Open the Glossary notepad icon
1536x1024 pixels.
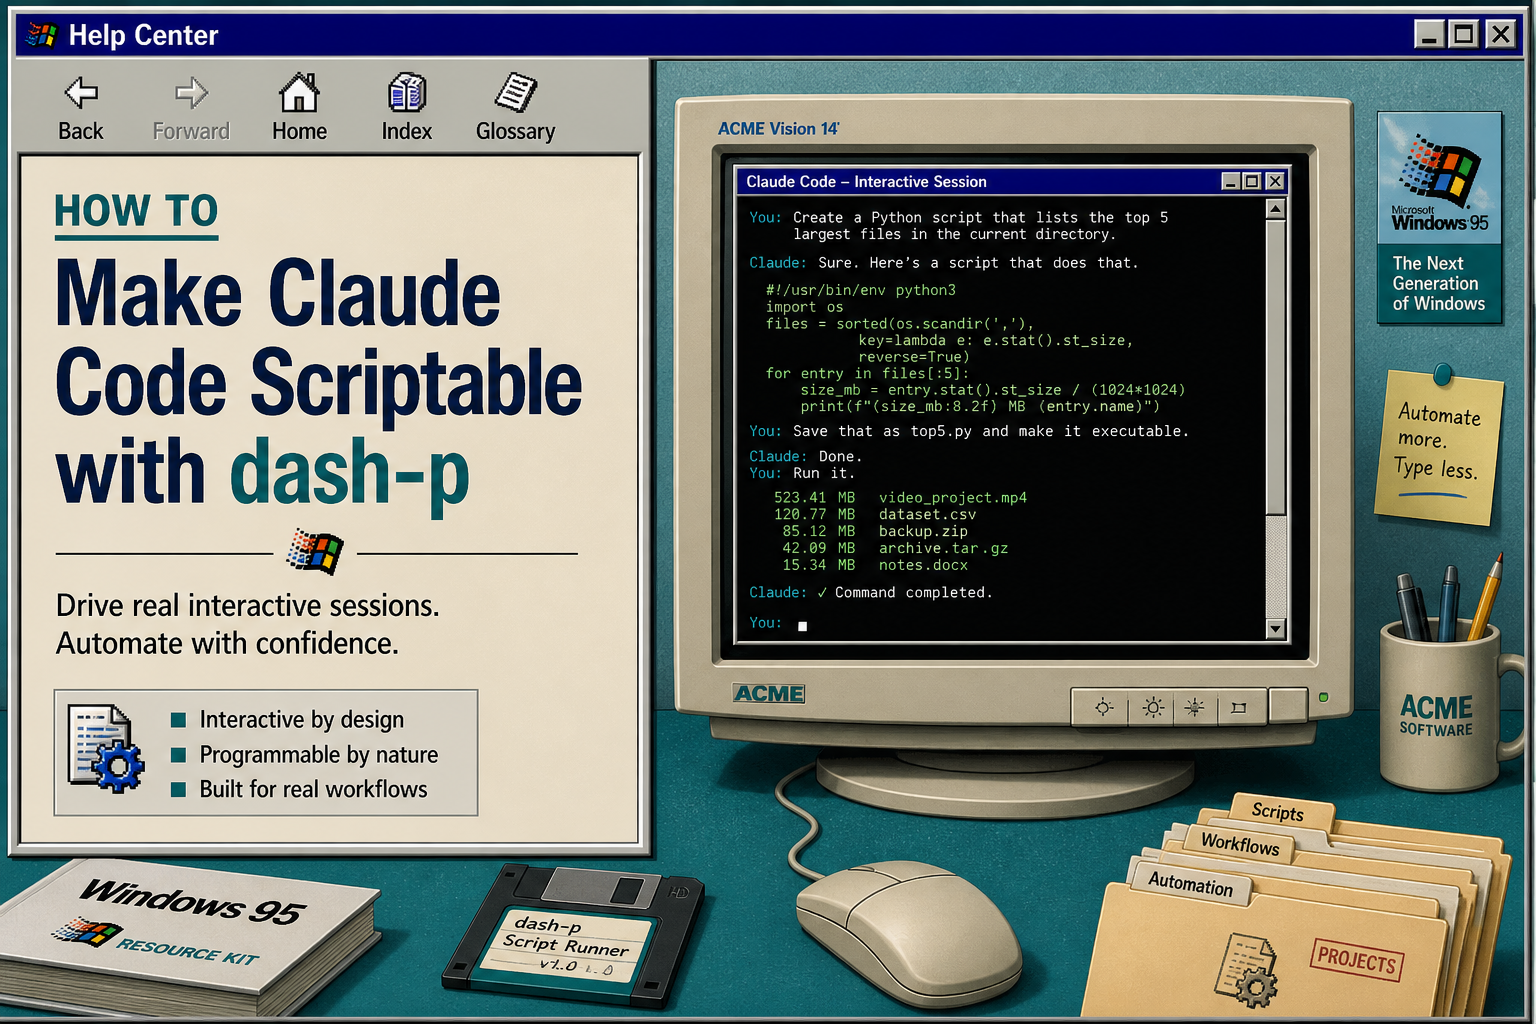coord(516,93)
